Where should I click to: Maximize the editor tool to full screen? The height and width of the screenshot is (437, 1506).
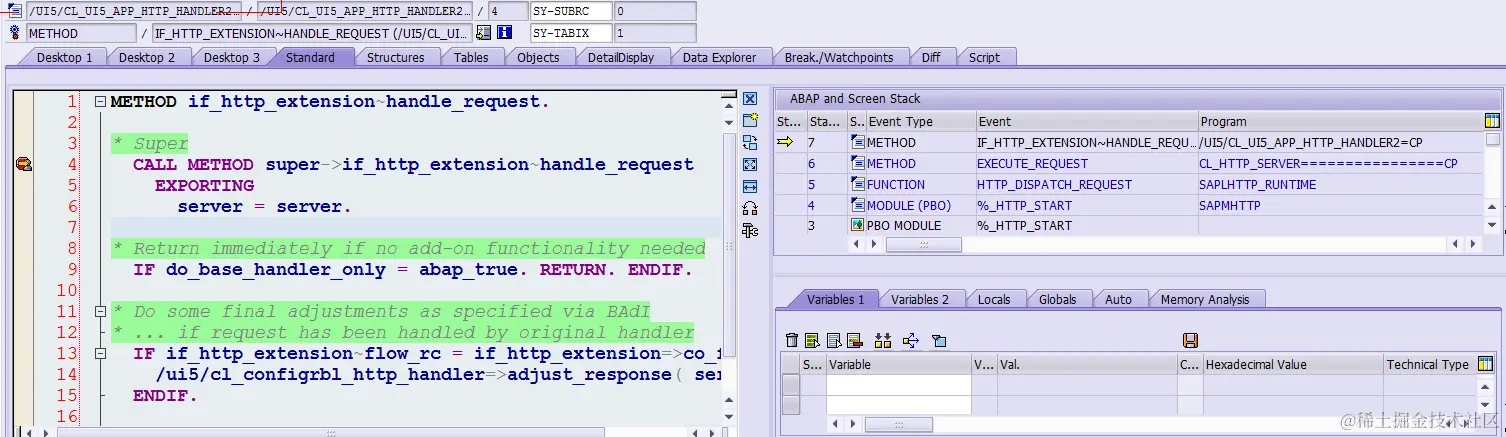[x=750, y=165]
